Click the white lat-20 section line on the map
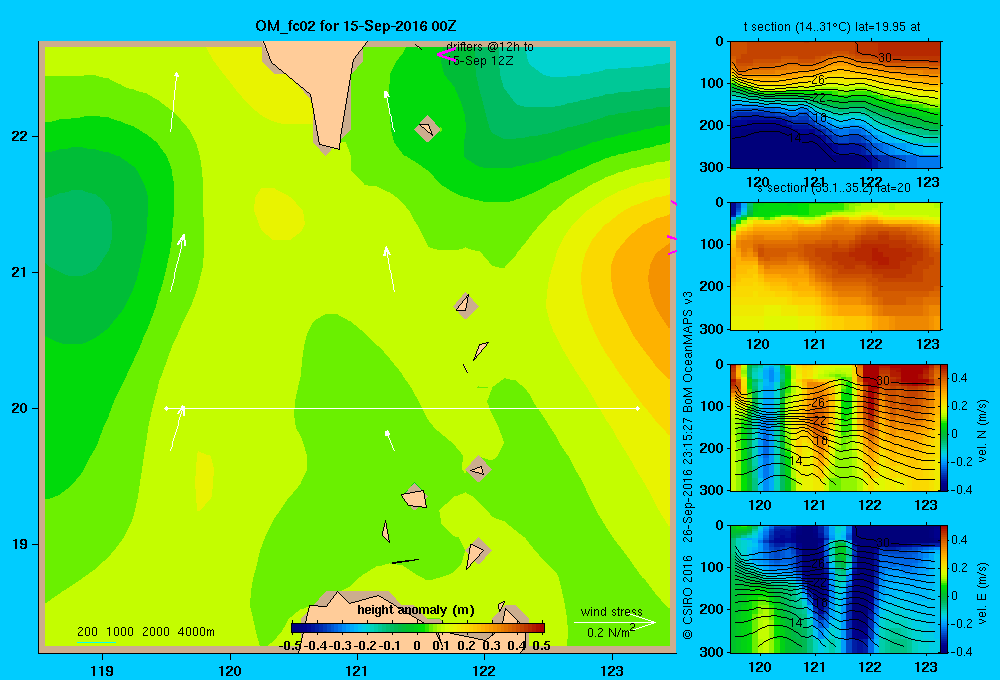The height and width of the screenshot is (680, 1000). pos(402,408)
